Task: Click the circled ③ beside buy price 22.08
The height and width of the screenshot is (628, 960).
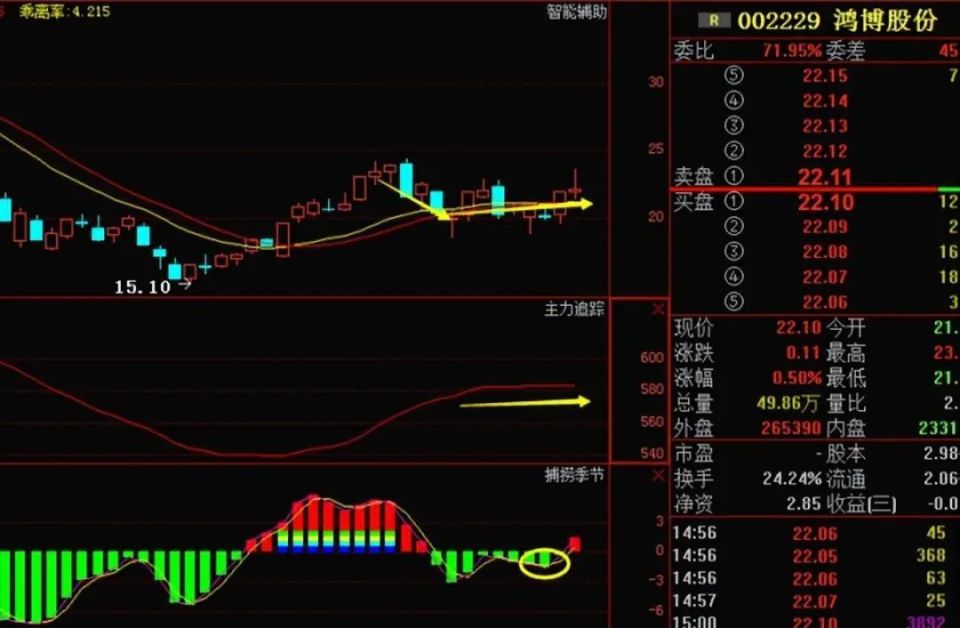Action: 733,252
